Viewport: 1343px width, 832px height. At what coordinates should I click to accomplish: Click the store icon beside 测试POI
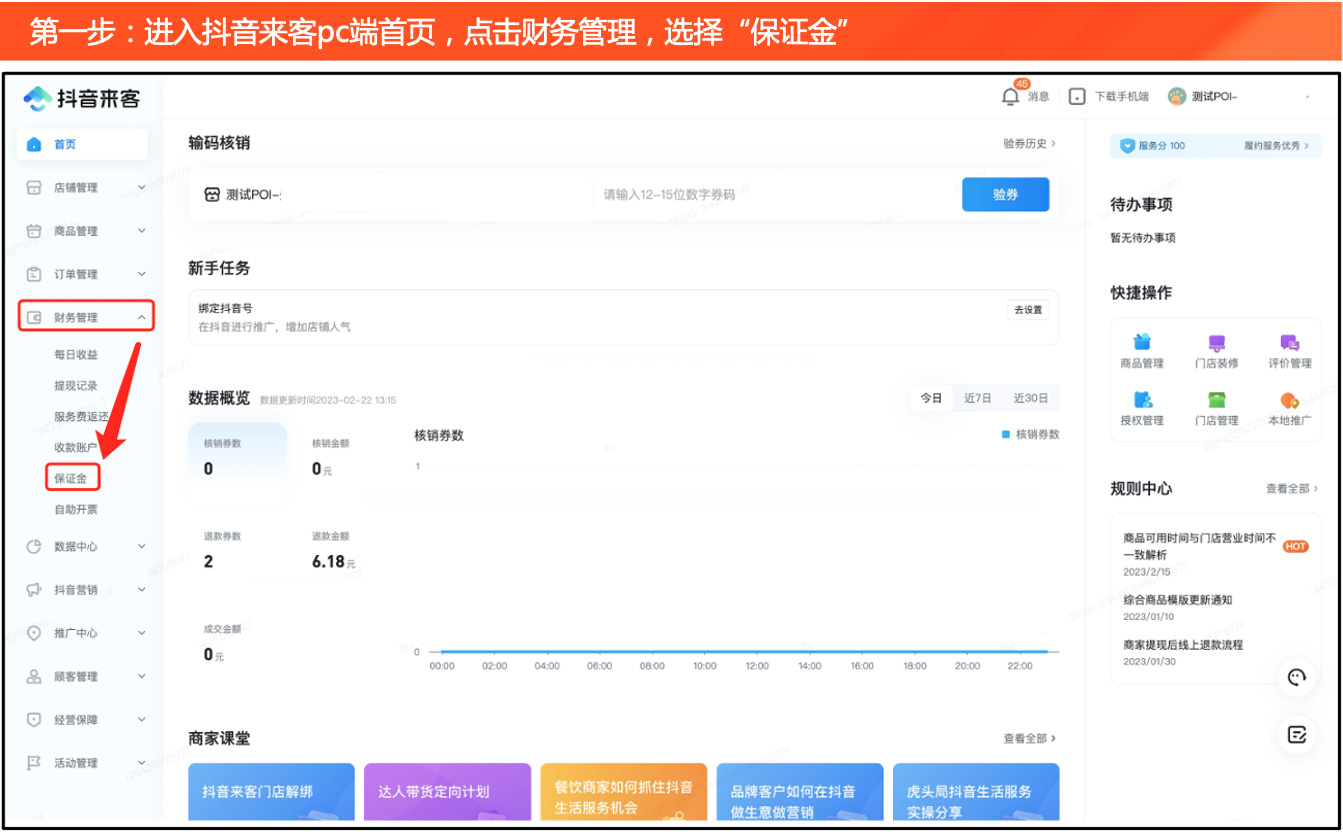pyautogui.click(x=212, y=195)
